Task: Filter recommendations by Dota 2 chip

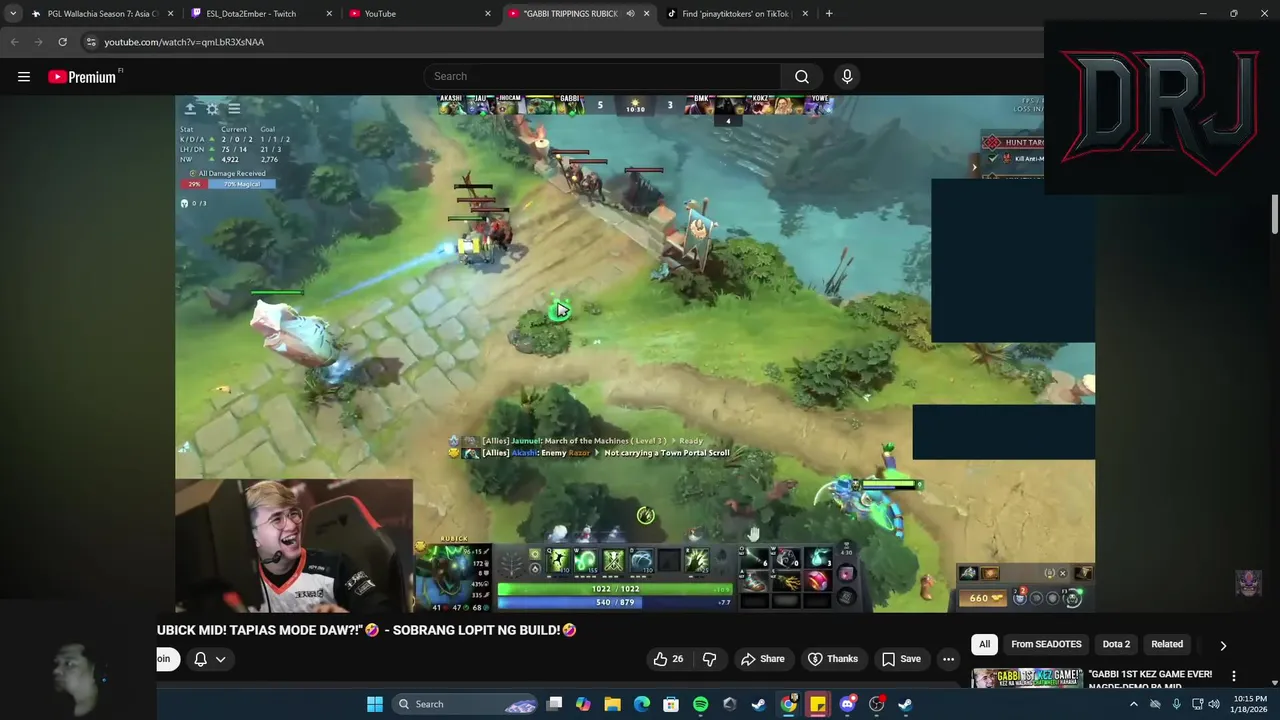Action: click(1116, 644)
